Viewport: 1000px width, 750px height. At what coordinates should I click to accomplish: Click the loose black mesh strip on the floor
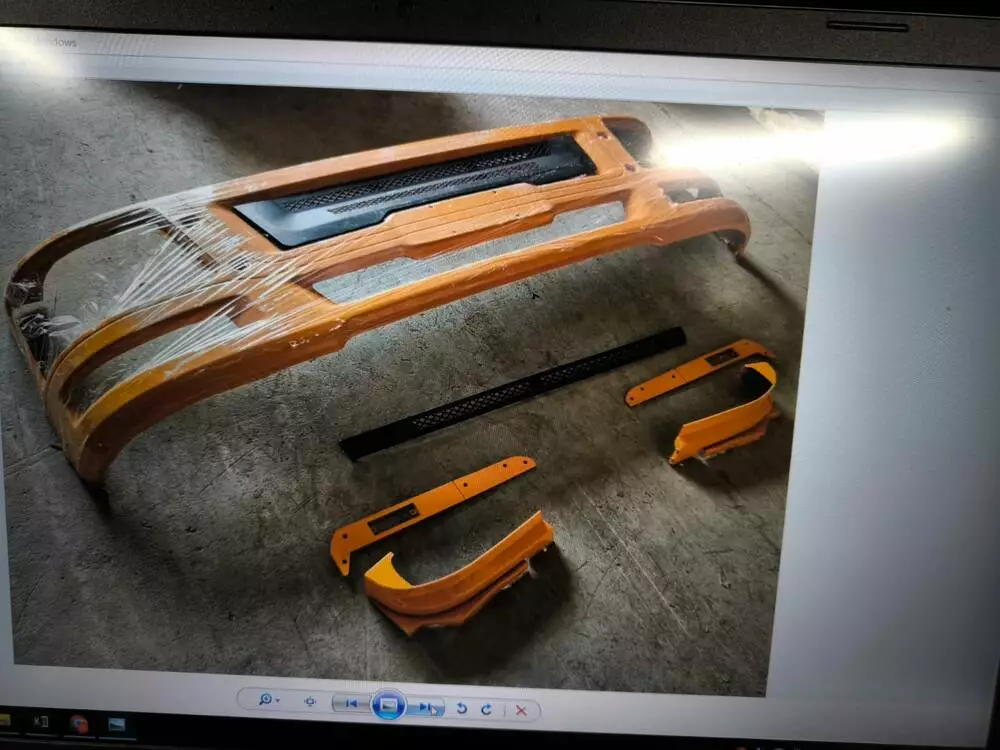[x=510, y=392]
